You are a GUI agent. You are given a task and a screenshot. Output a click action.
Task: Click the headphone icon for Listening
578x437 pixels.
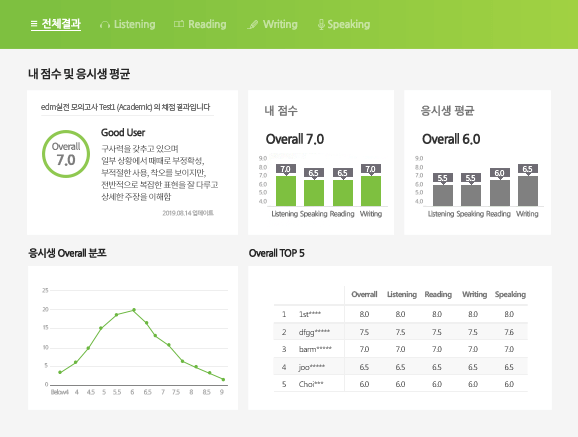[x=105, y=25]
